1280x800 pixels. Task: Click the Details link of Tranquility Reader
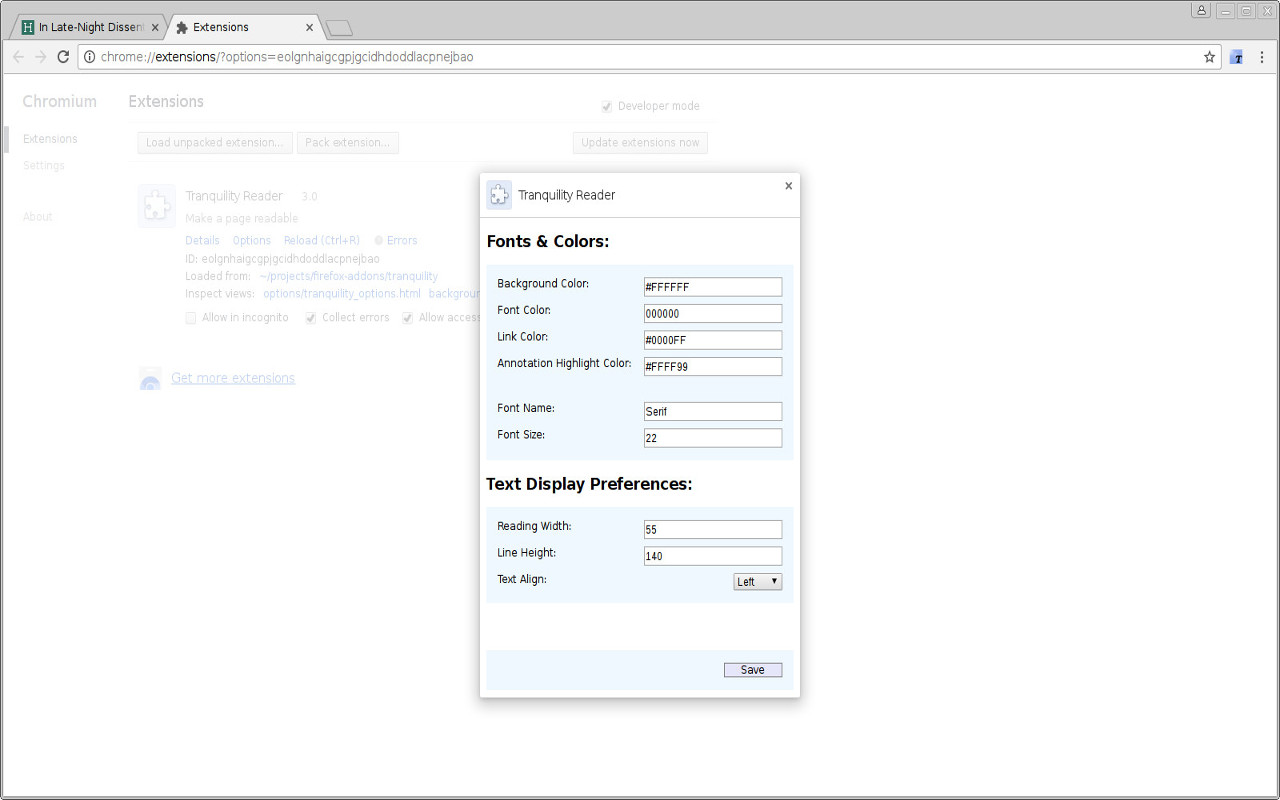coord(202,241)
